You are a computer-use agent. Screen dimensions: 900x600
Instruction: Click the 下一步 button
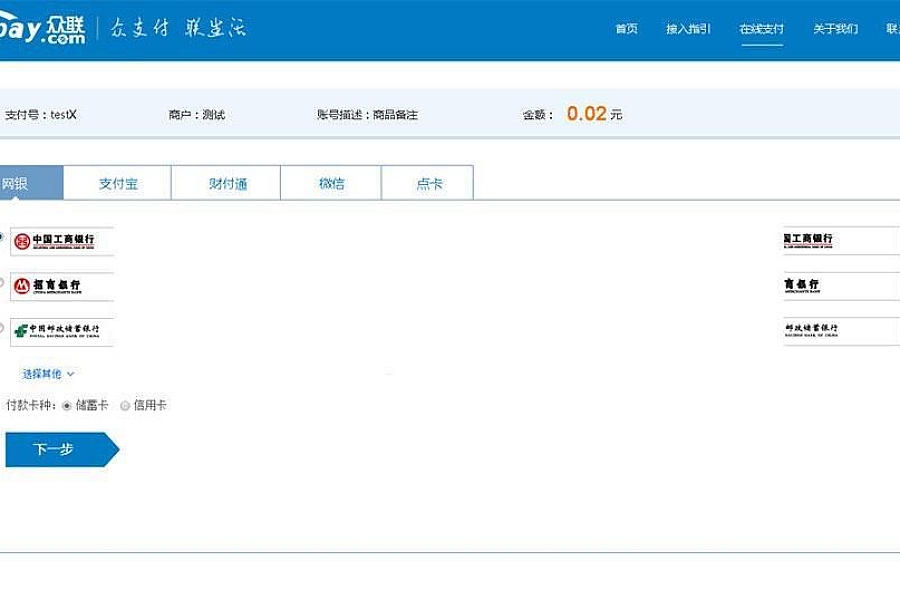62,449
